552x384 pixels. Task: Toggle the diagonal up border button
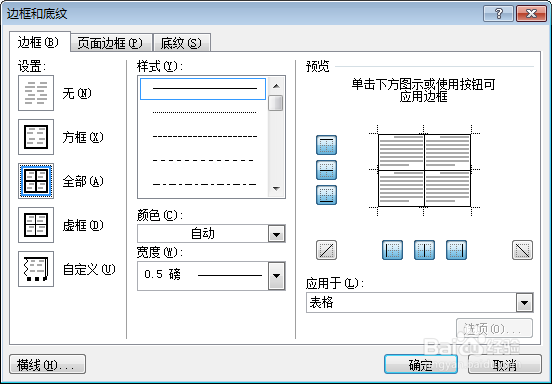[326, 250]
